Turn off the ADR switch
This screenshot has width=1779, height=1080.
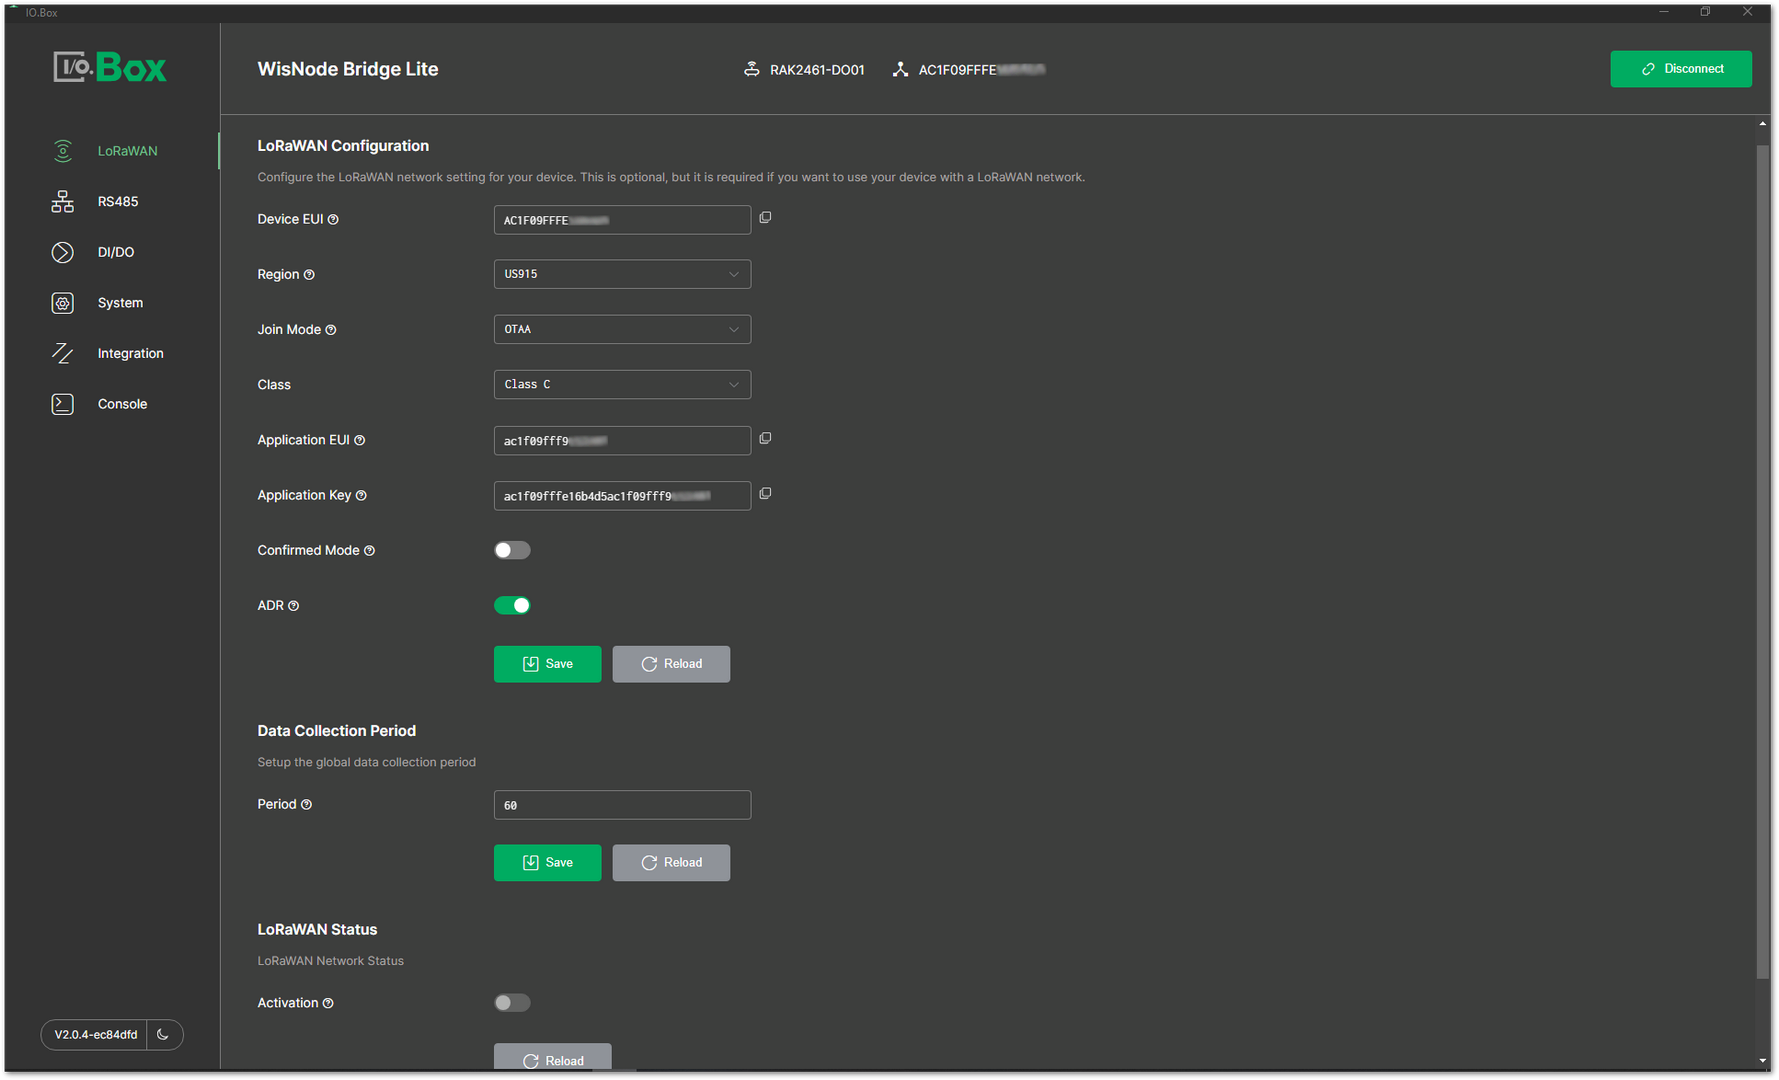point(512,605)
